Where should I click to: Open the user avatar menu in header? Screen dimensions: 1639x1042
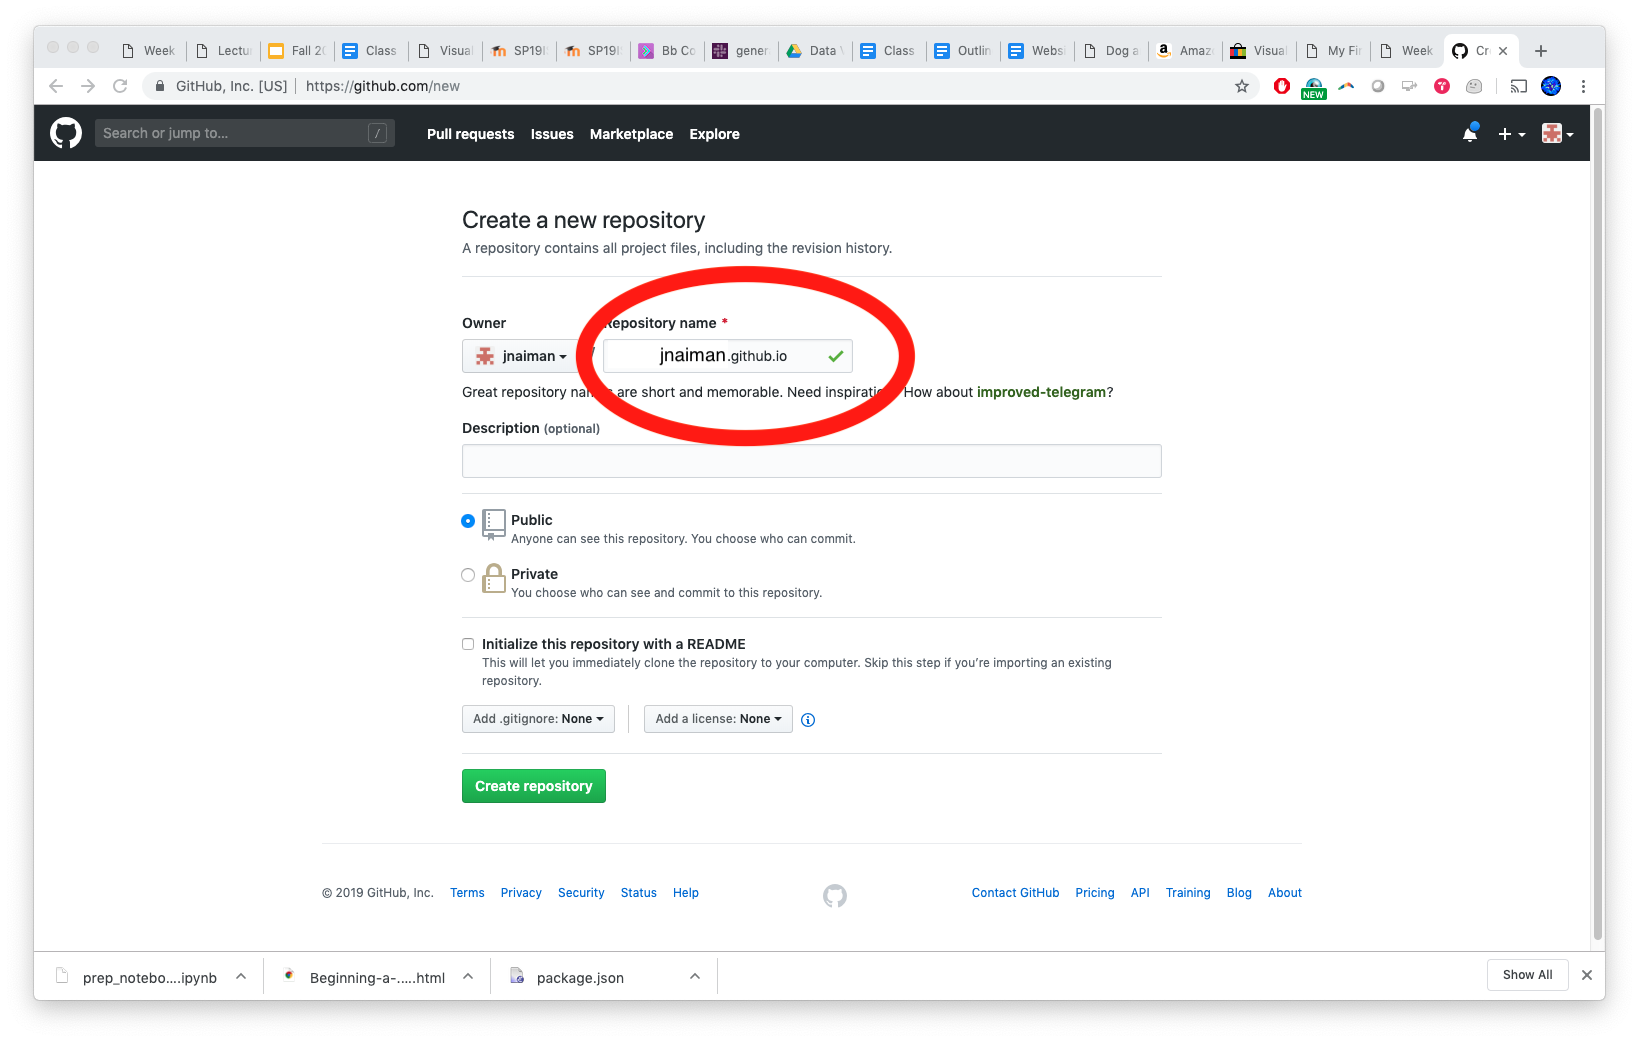pos(1557,134)
